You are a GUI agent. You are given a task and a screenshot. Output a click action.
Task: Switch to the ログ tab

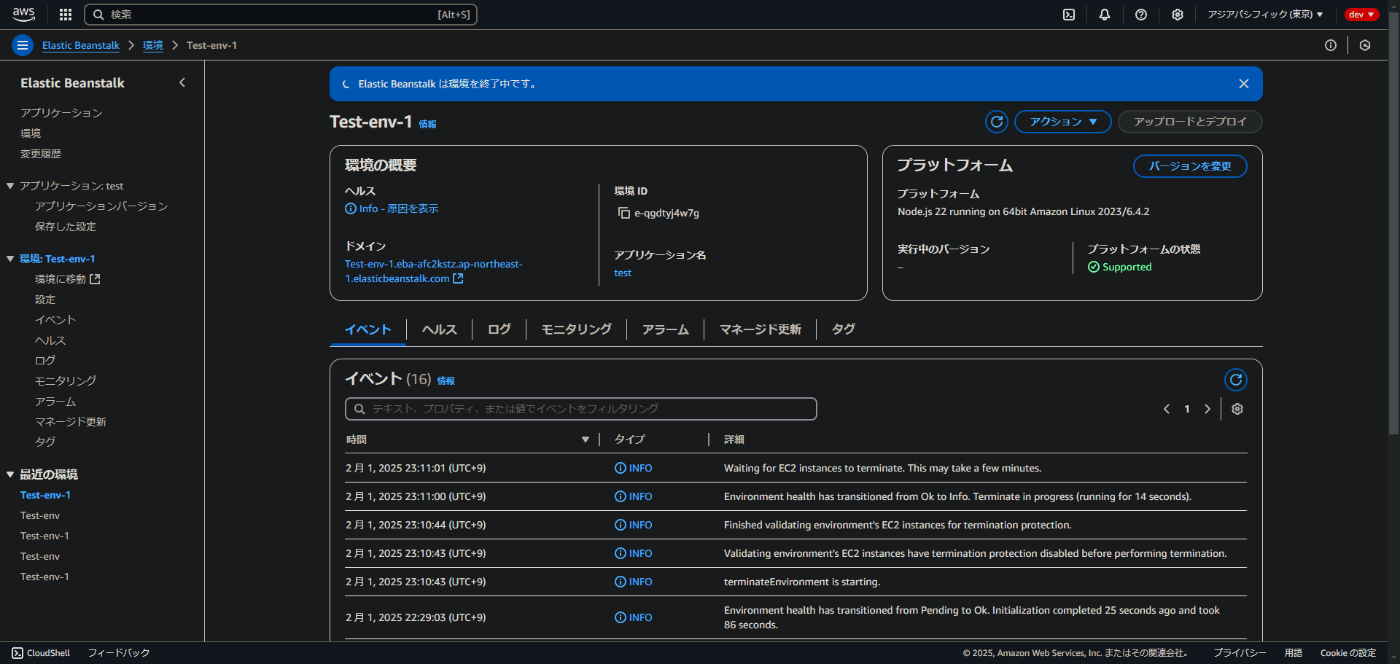point(499,329)
